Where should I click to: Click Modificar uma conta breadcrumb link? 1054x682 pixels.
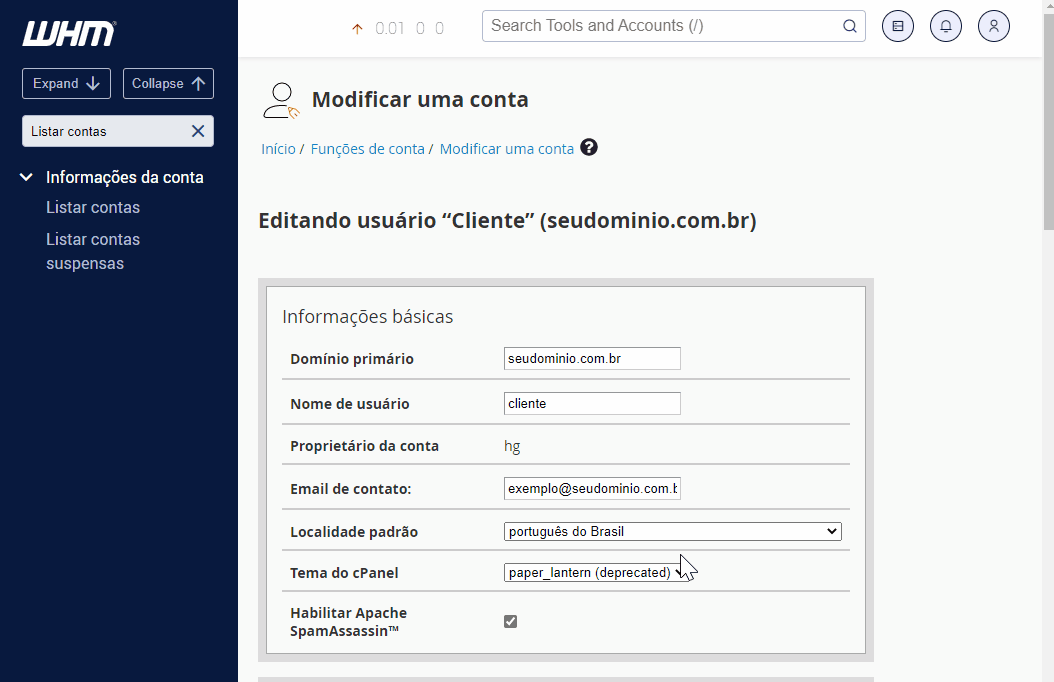(x=507, y=149)
